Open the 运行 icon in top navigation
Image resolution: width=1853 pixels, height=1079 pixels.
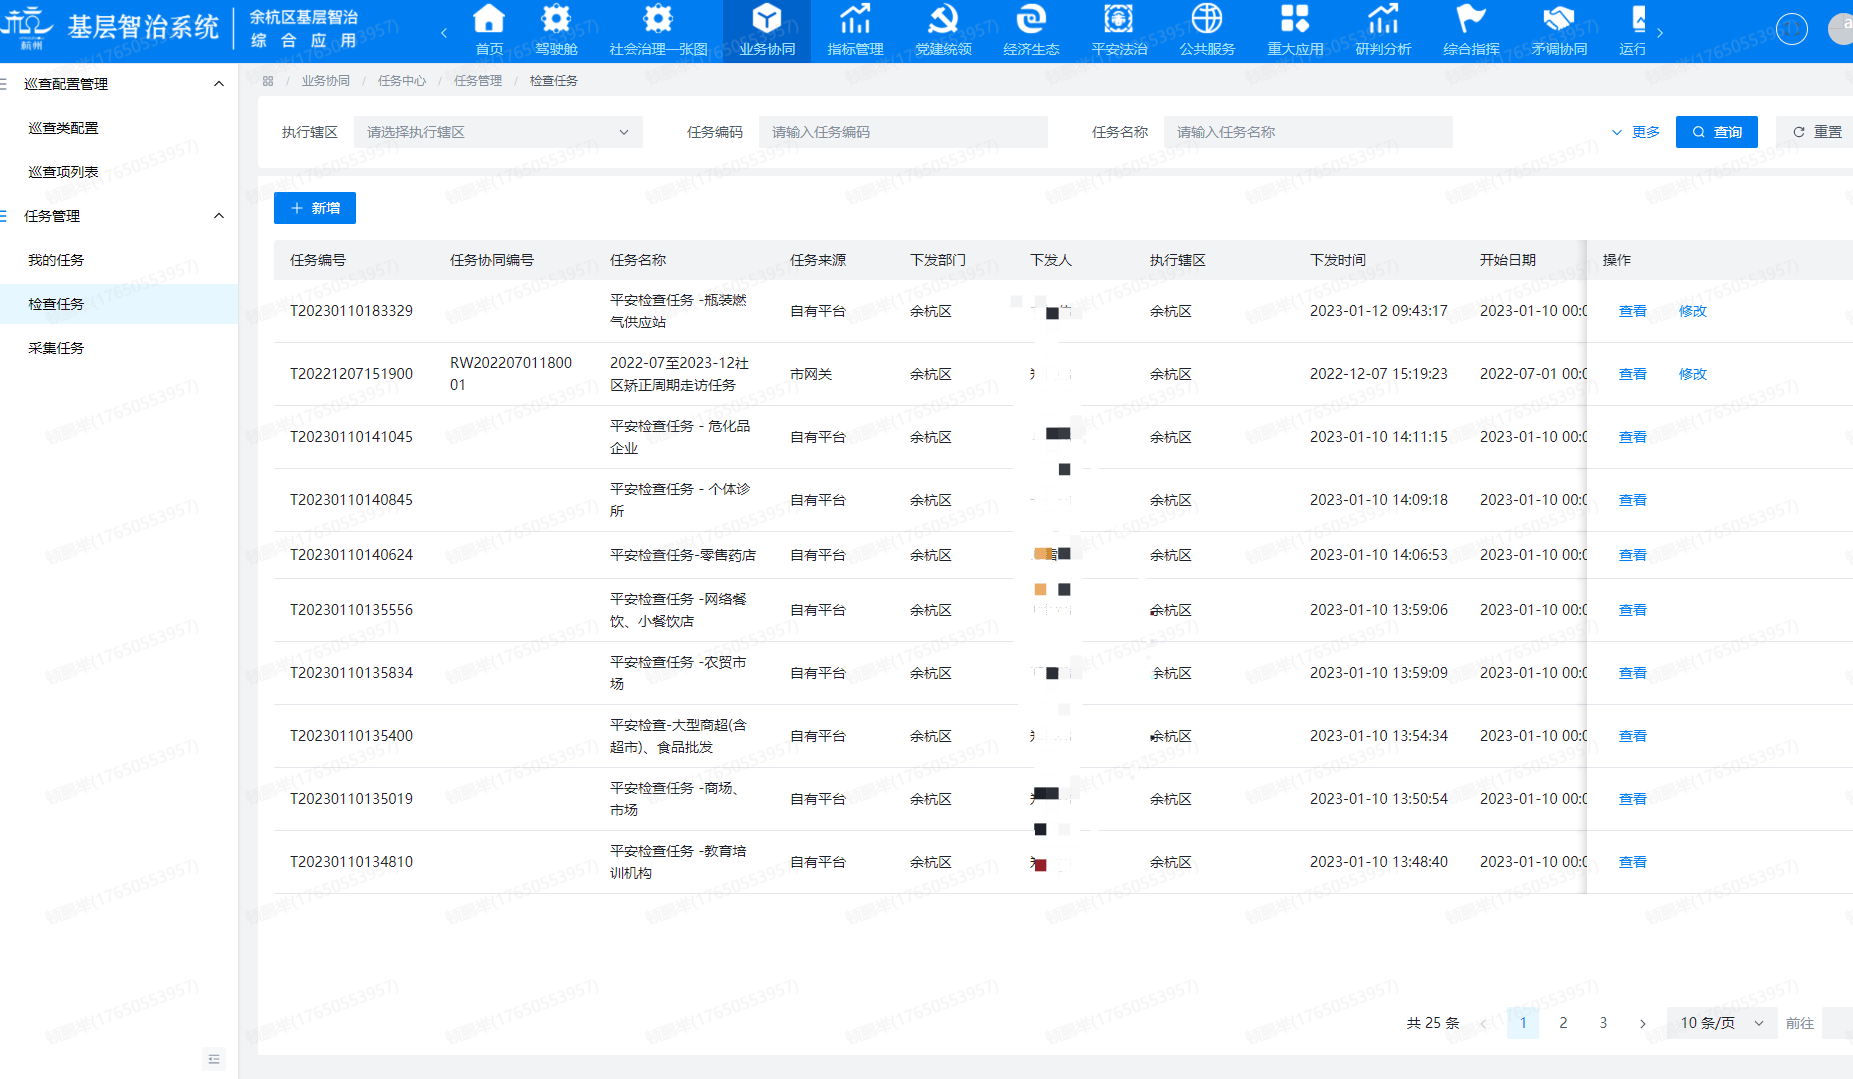coord(1638,19)
